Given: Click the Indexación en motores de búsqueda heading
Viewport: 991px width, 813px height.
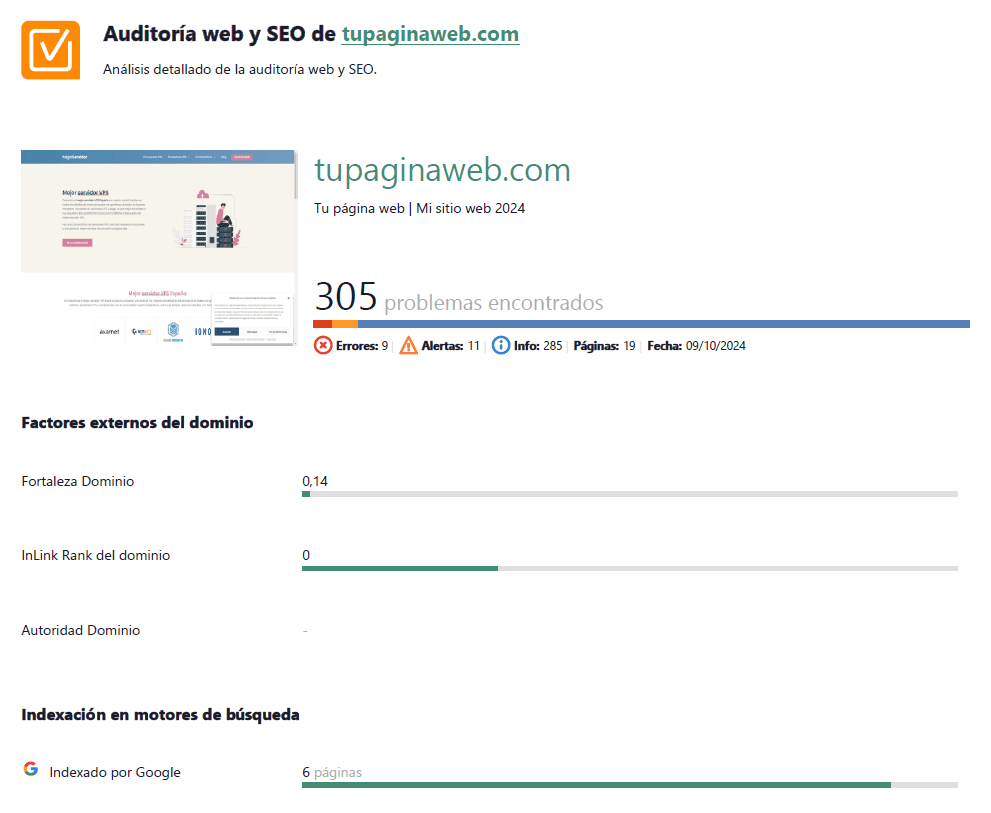Looking at the screenshot, I should coord(160,715).
